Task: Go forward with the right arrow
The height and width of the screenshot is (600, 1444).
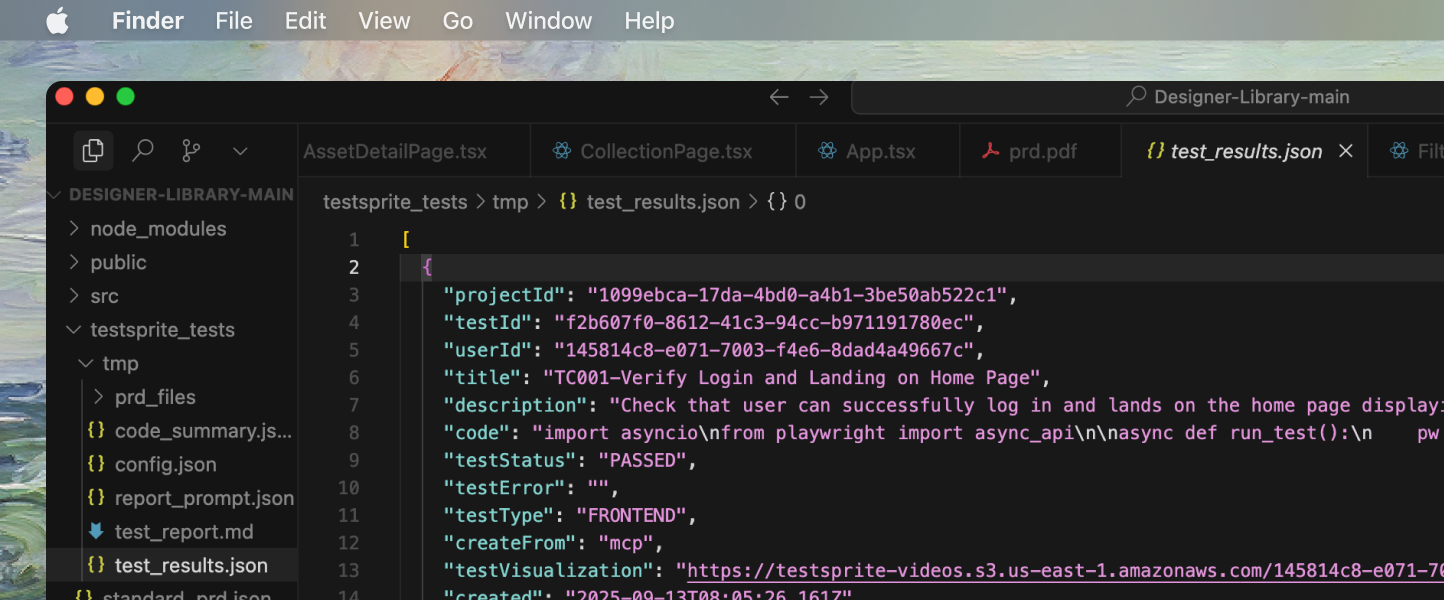Action: [x=819, y=97]
